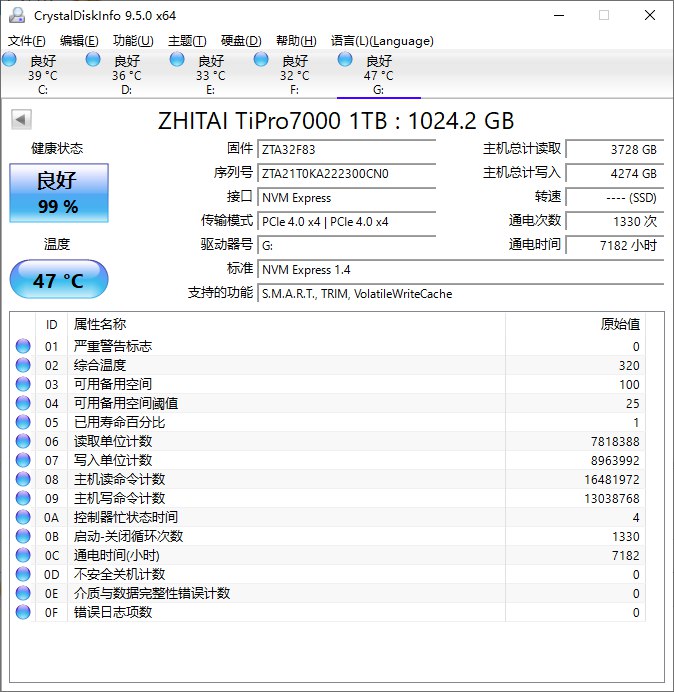Click raw value 8963992
Viewport: 674px width, 692px height.
[x=615, y=460]
